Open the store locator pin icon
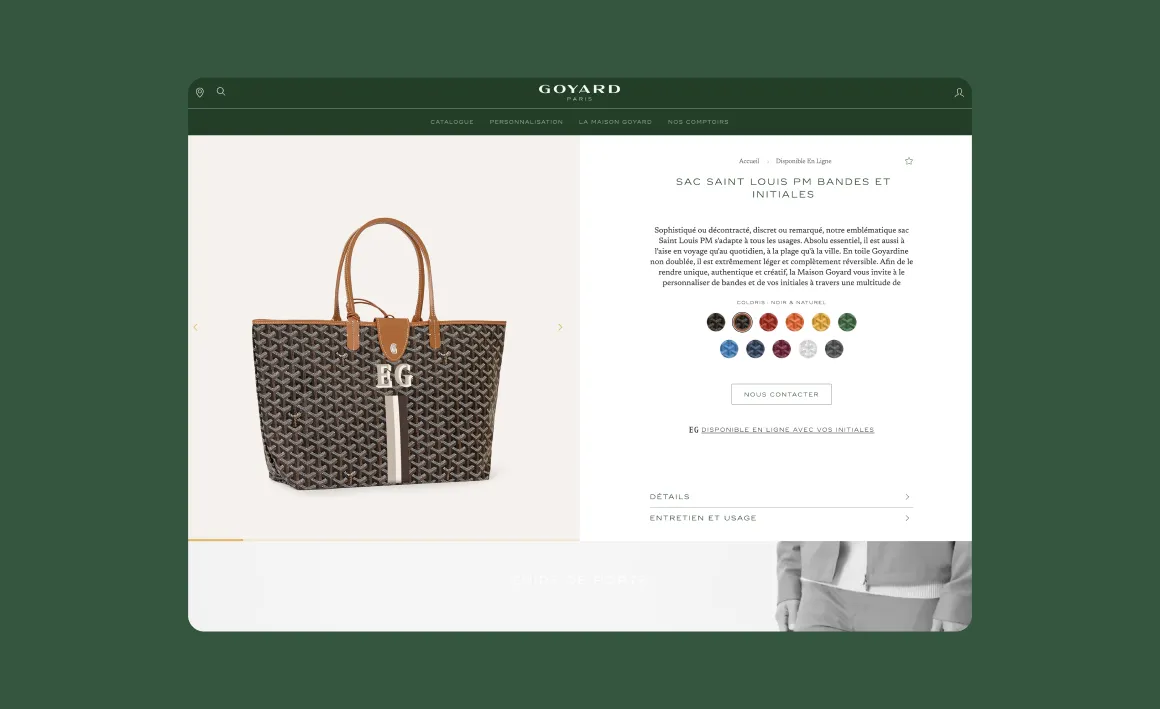 point(200,93)
